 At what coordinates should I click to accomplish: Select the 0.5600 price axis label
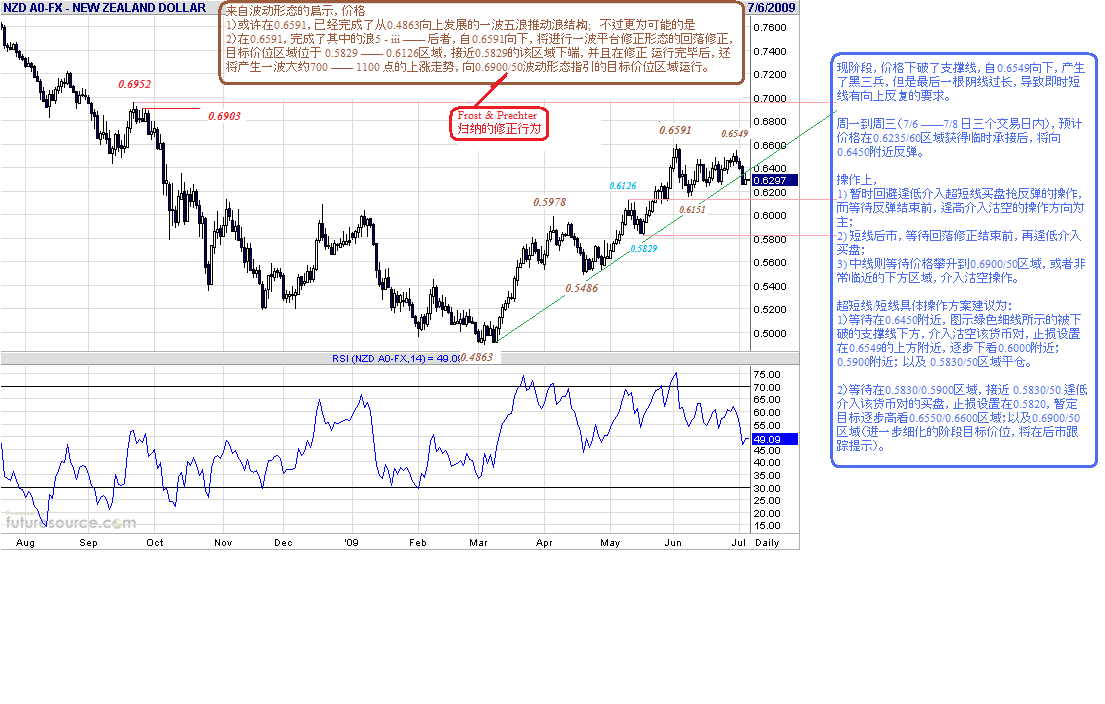[770, 263]
